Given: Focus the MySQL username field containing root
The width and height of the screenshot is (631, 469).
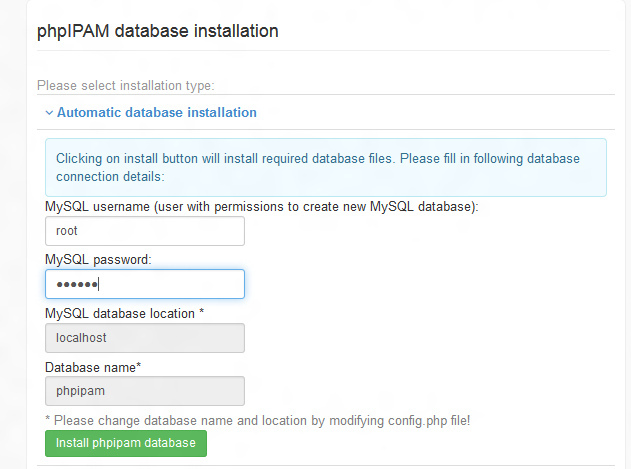Looking at the screenshot, I should (144, 231).
